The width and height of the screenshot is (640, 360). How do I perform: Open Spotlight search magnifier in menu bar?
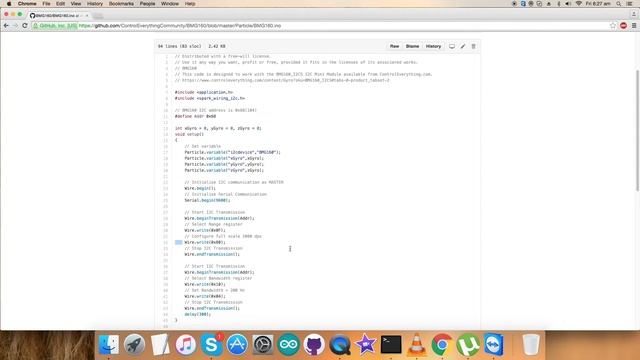619,4
